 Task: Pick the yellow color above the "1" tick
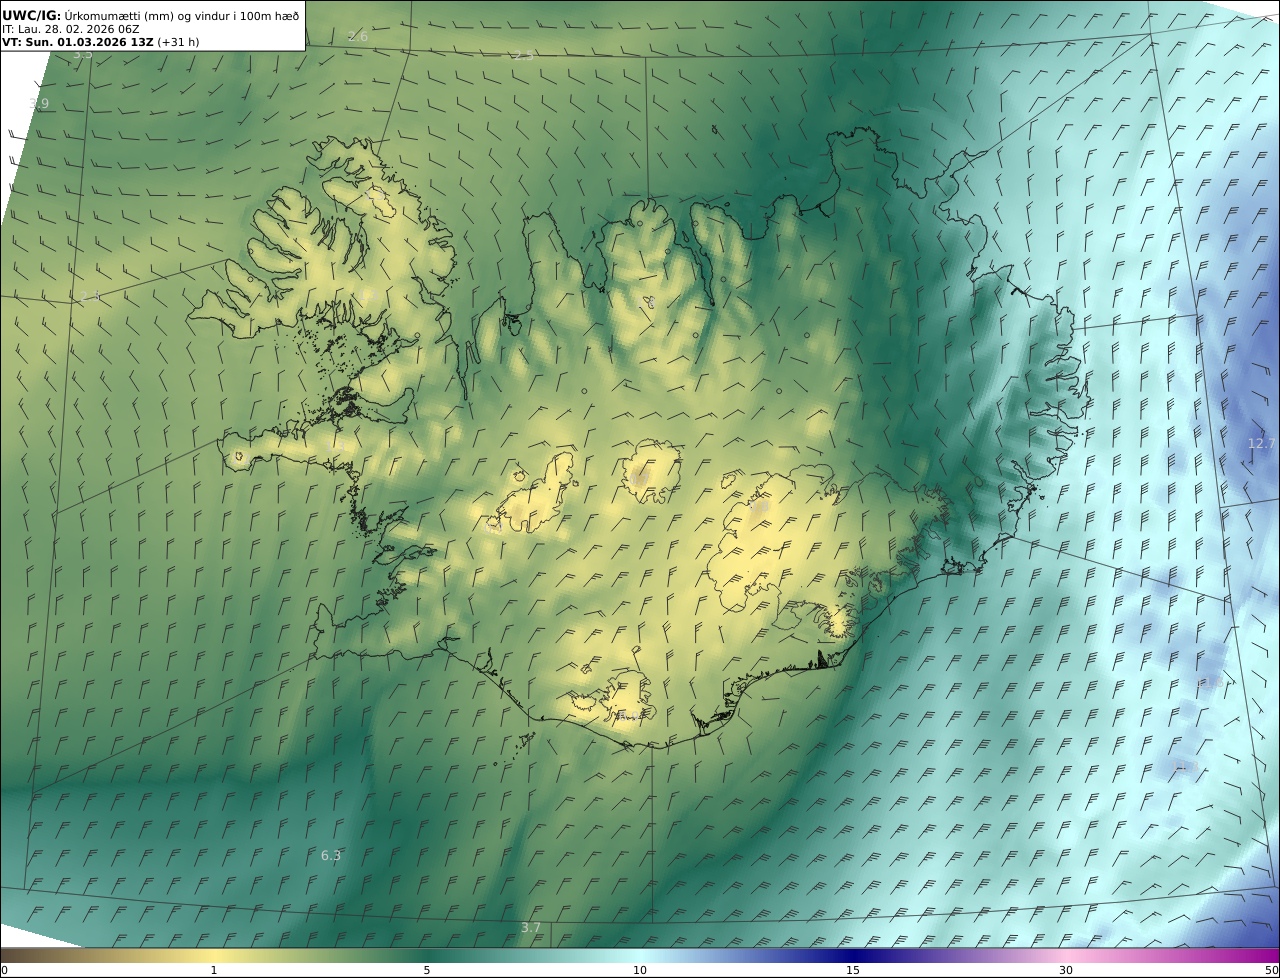(x=214, y=954)
